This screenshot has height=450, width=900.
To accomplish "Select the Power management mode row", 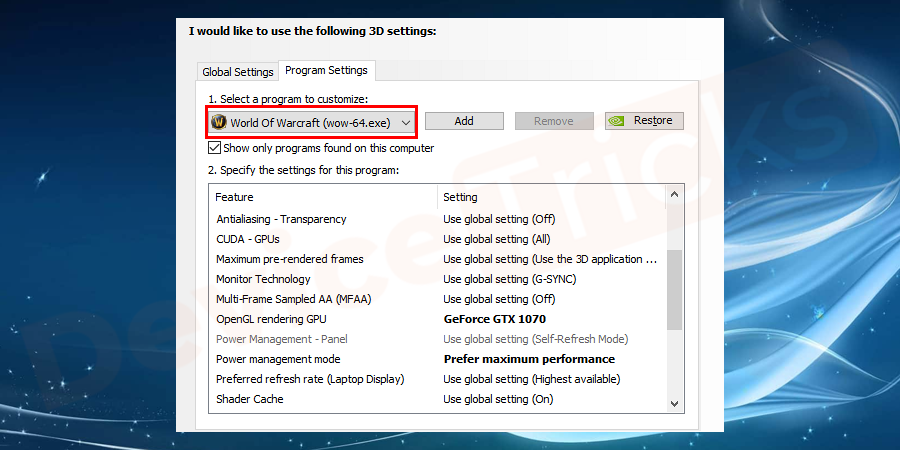I will tap(278, 359).
